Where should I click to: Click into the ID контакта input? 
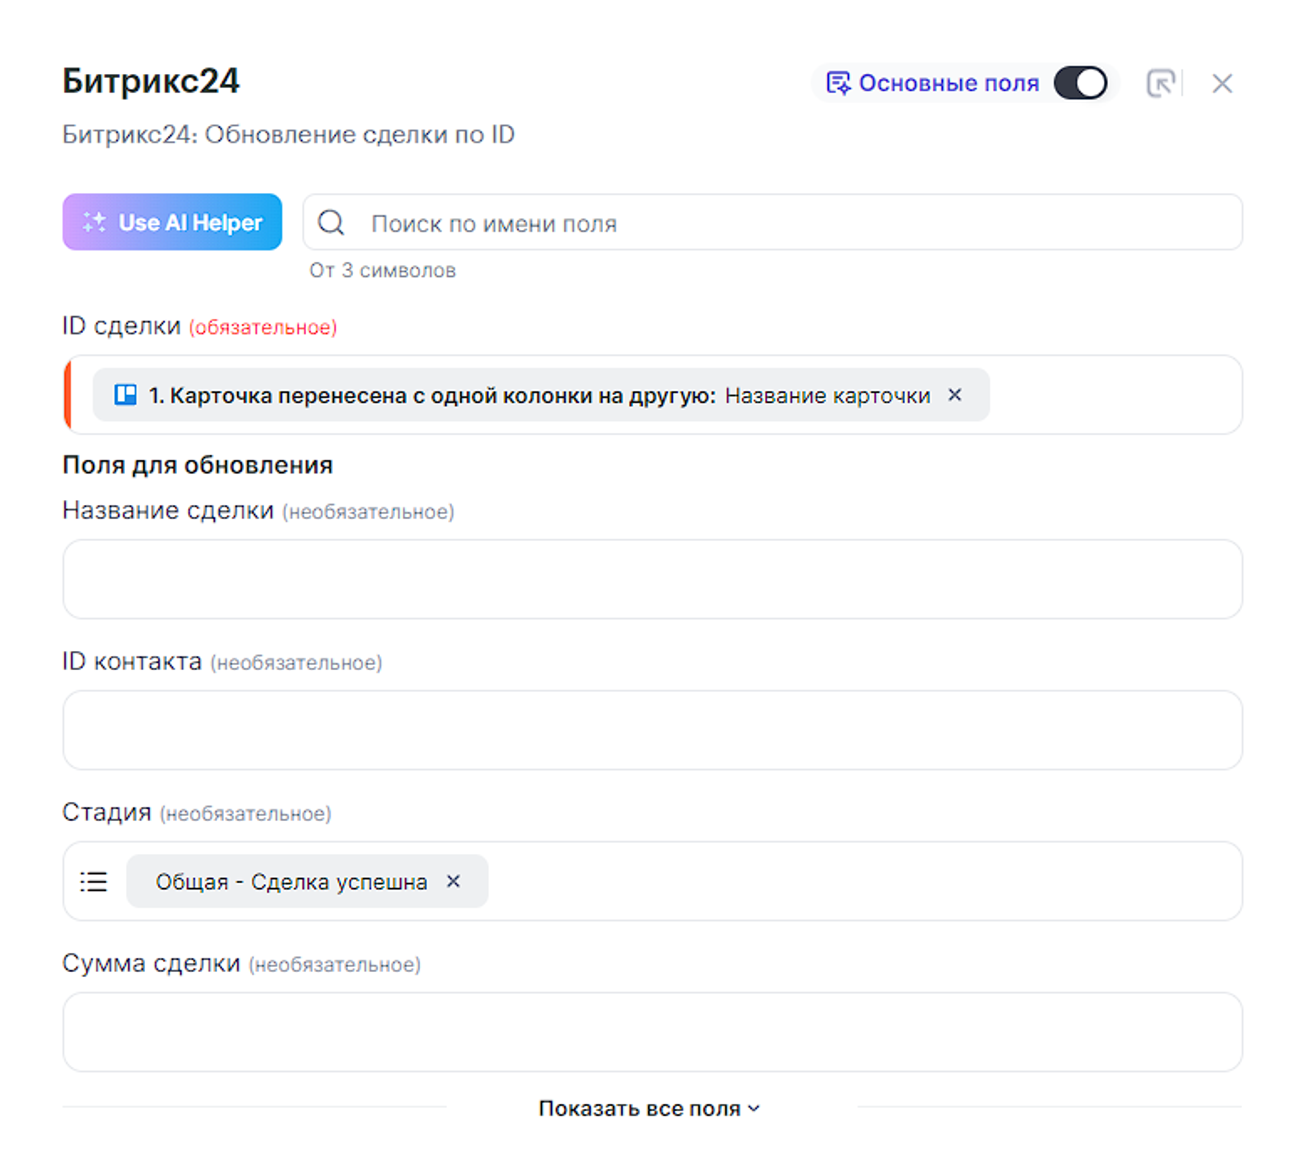pos(652,730)
